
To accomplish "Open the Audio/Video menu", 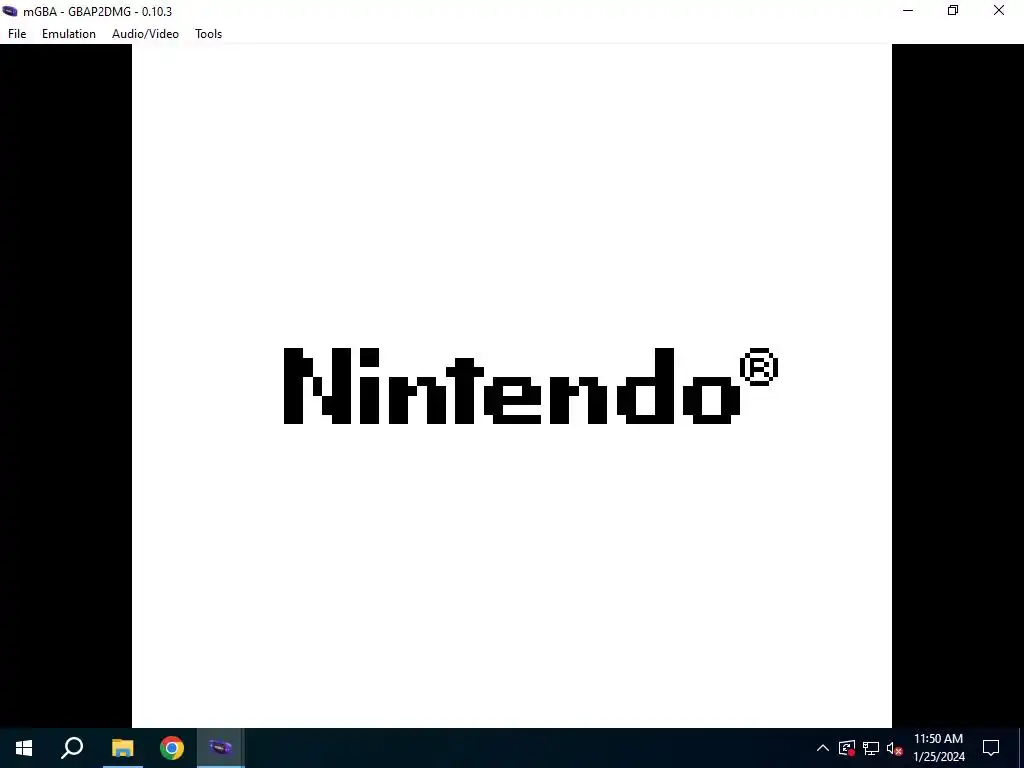I will (145, 34).
